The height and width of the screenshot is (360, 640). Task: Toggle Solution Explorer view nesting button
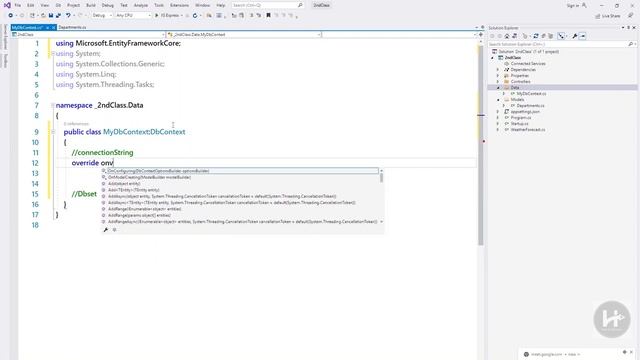click(561, 36)
